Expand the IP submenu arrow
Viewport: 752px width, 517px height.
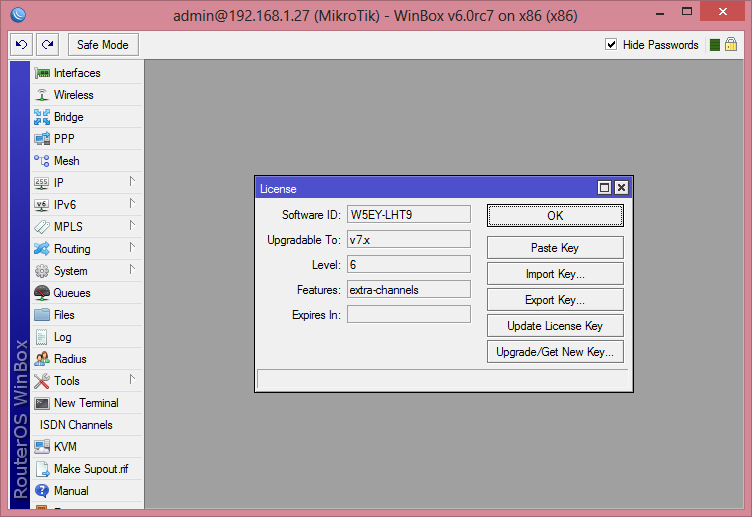[x=131, y=182]
